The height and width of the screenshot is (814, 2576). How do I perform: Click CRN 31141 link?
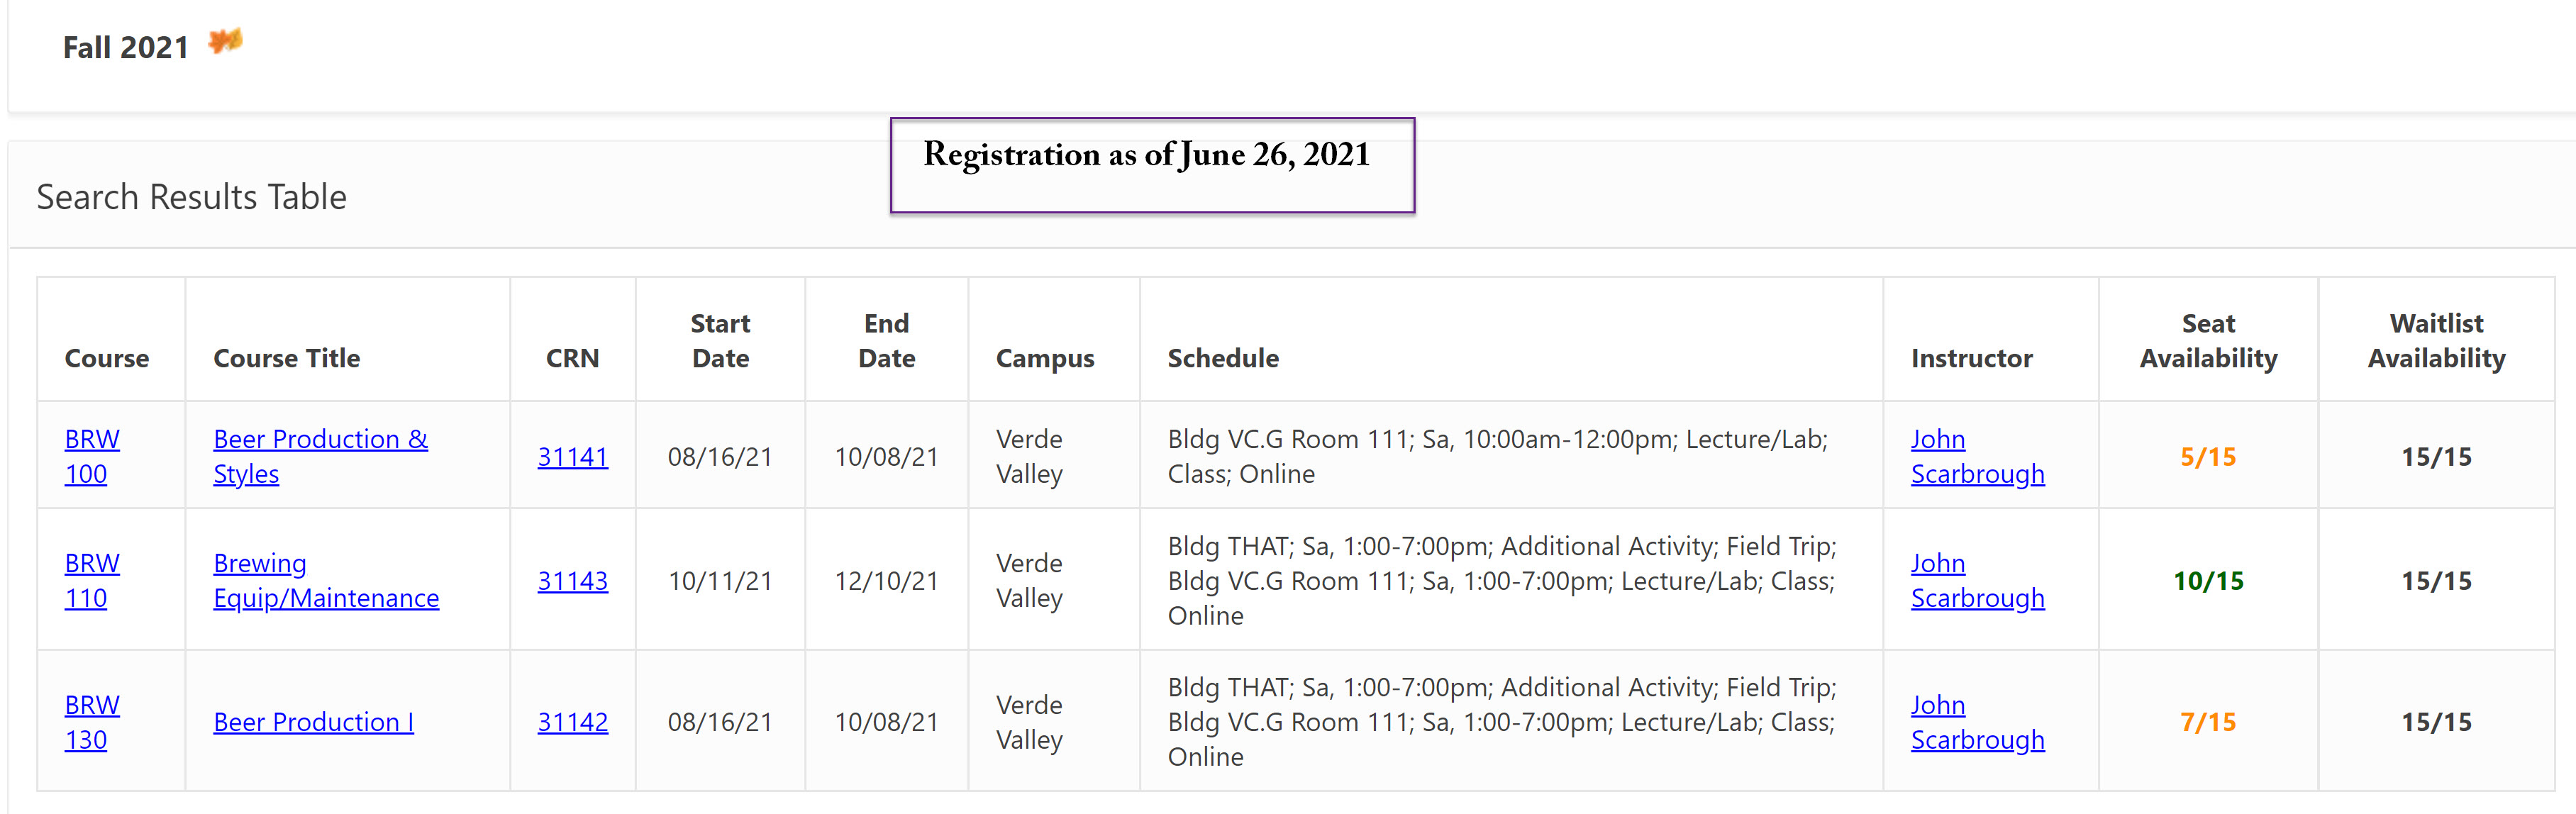point(573,457)
